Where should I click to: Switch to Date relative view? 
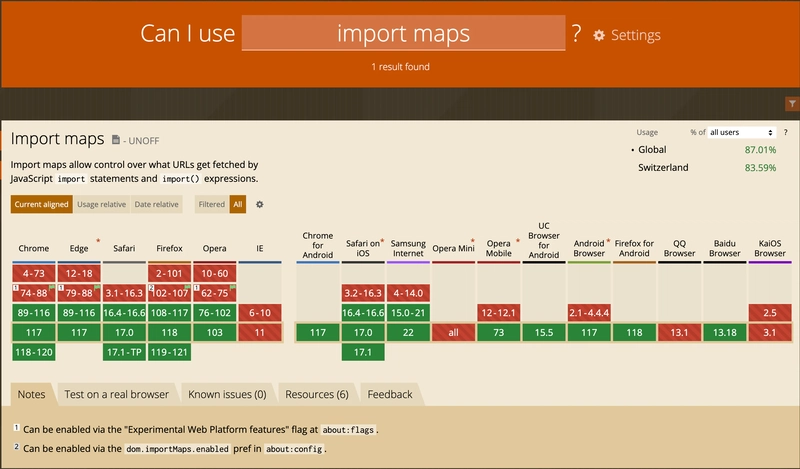point(157,204)
